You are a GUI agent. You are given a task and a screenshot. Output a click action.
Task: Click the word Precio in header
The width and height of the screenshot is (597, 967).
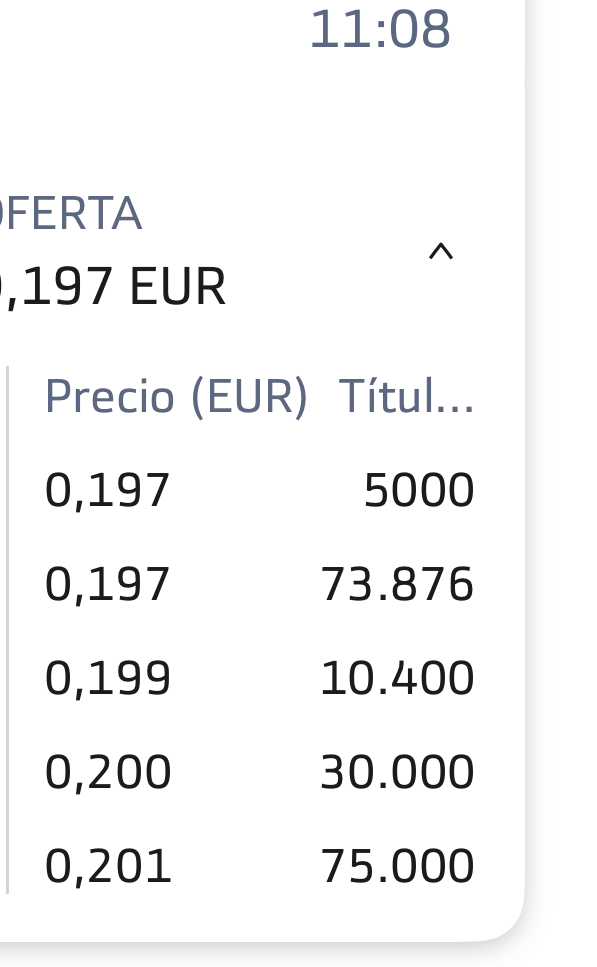point(110,396)
